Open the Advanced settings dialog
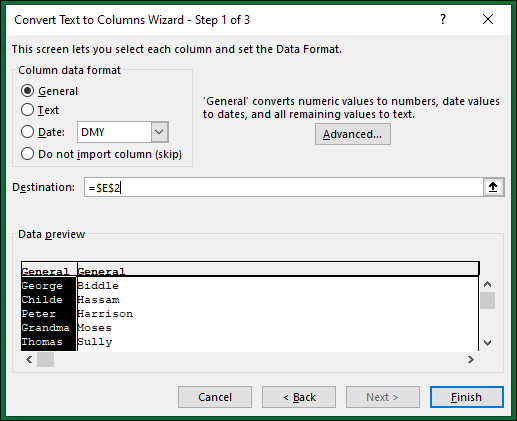This screenshot has height=421, width=517. pos(352,134)
